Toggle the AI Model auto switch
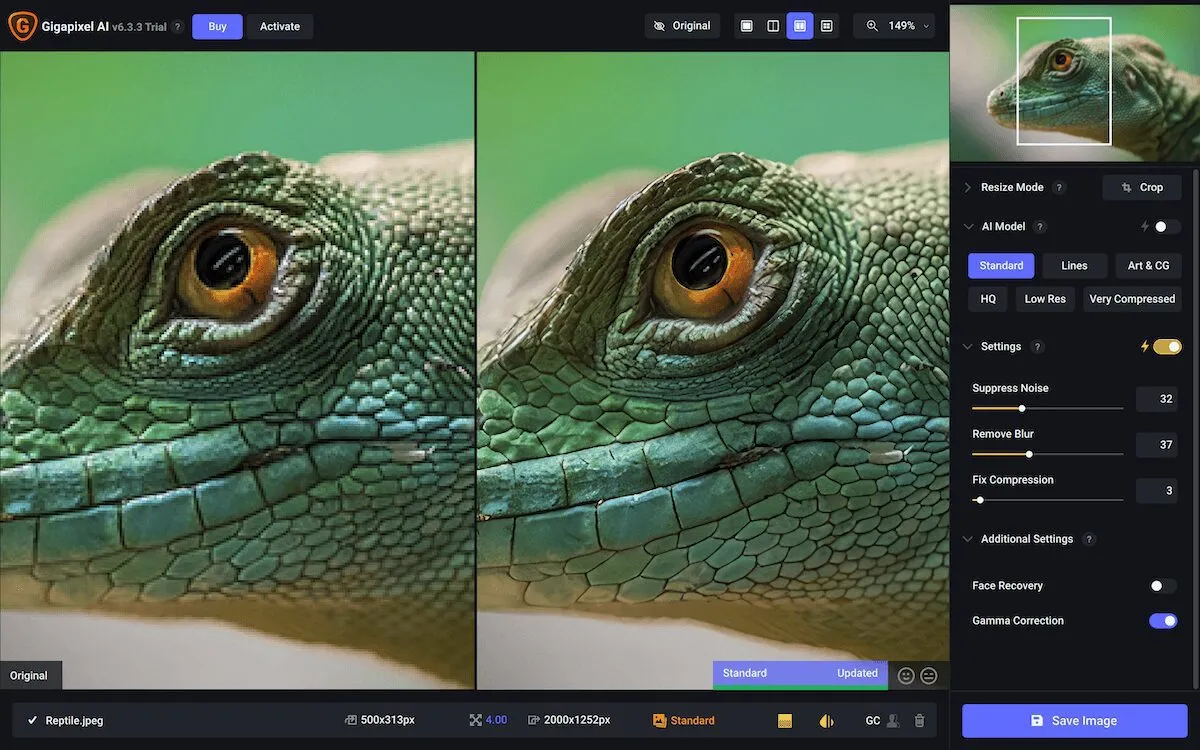The height and width of the screenshot is (750, 1200). [1163, 226]
